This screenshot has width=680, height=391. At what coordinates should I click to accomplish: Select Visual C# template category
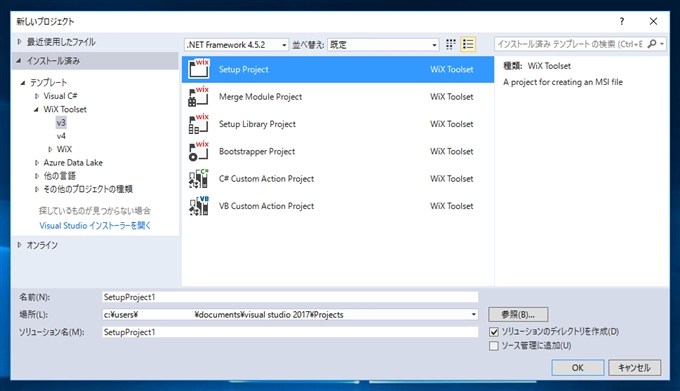60,96
